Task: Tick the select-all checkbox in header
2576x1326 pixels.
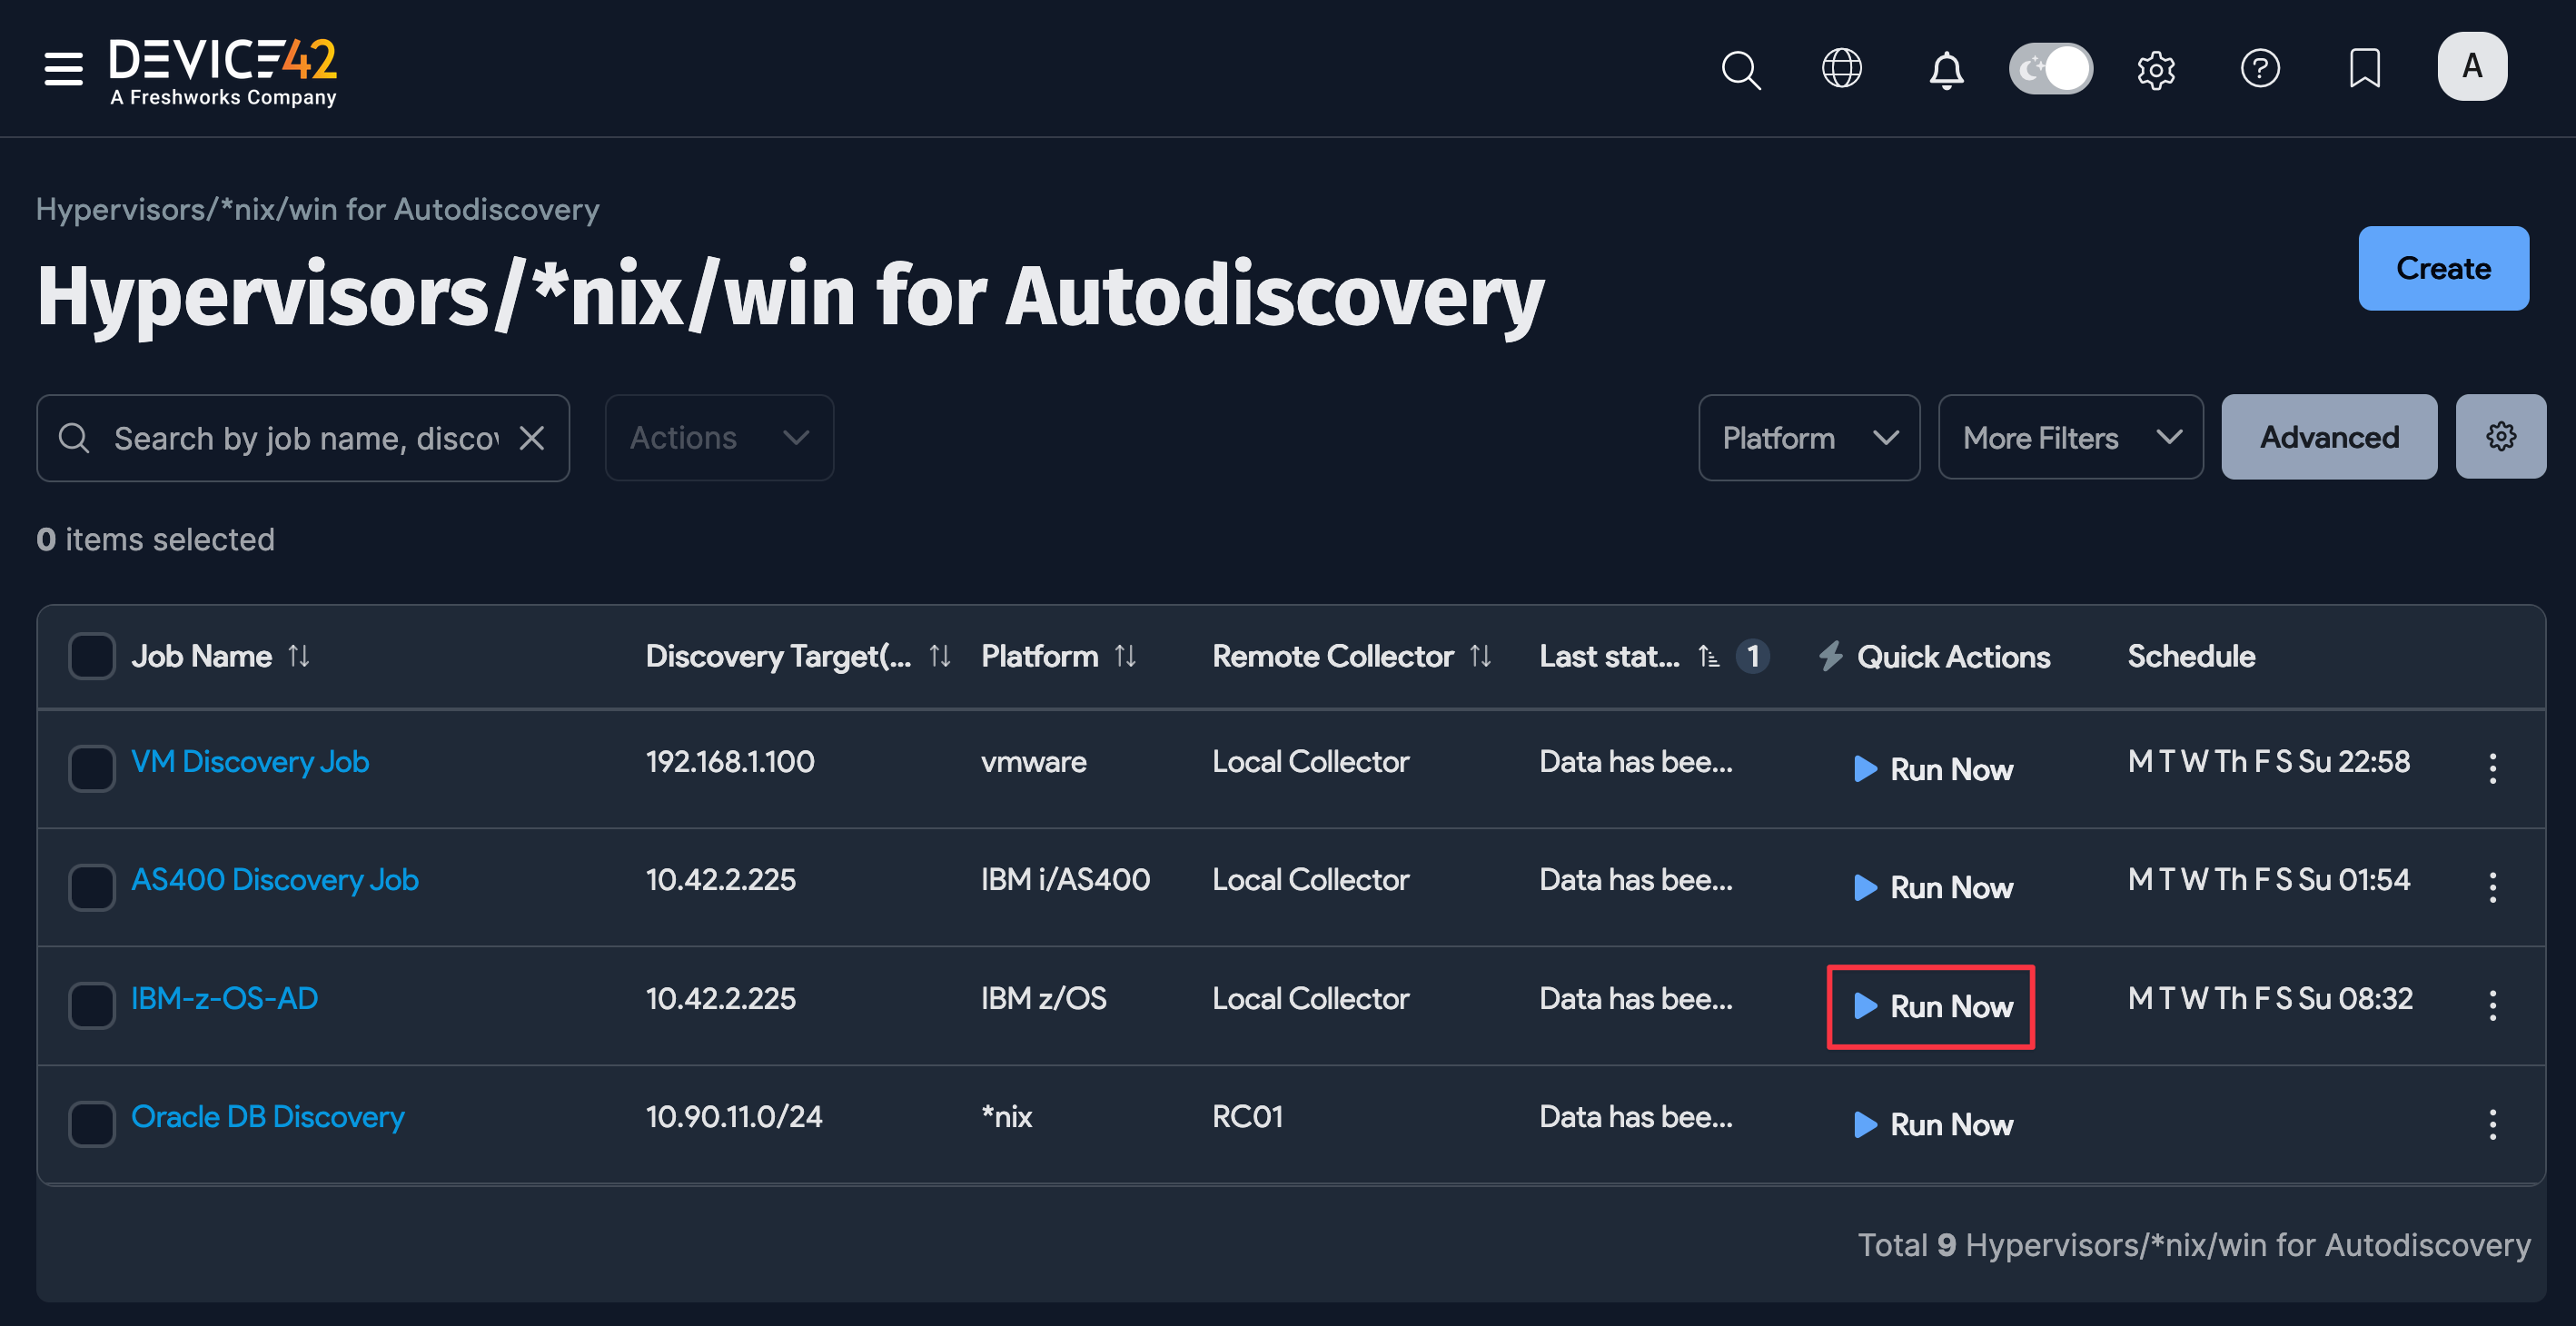Action: click(x=91, y=656)
